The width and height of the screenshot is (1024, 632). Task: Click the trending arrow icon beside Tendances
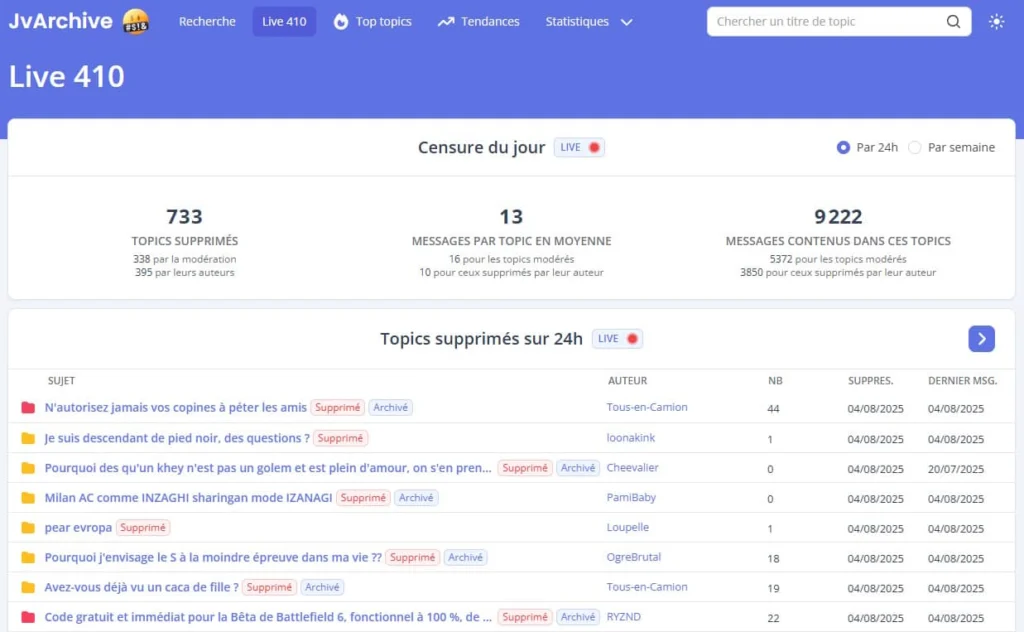coord(446,22)
